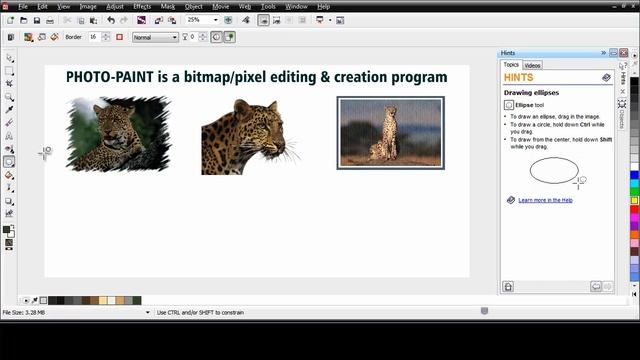Click the Transparency value stepper arrows
Viewport: 640px width, 360px height.
pyautogui.click(x=203, y=37)
